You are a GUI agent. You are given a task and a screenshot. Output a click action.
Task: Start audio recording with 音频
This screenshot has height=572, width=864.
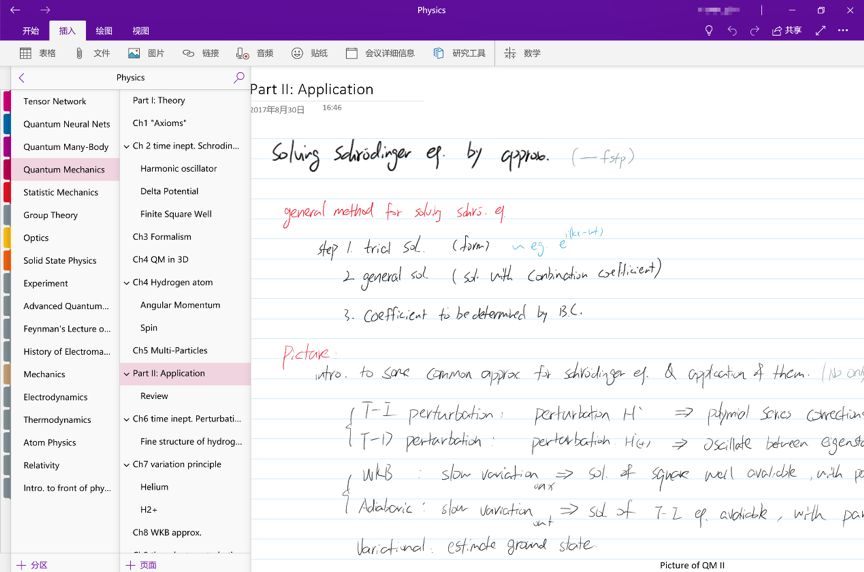pos(242,53)
